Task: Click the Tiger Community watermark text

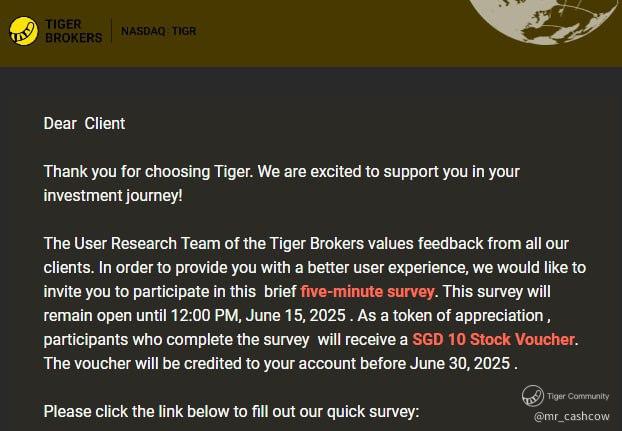Action: pyautogui.click(x=578, y=396)
